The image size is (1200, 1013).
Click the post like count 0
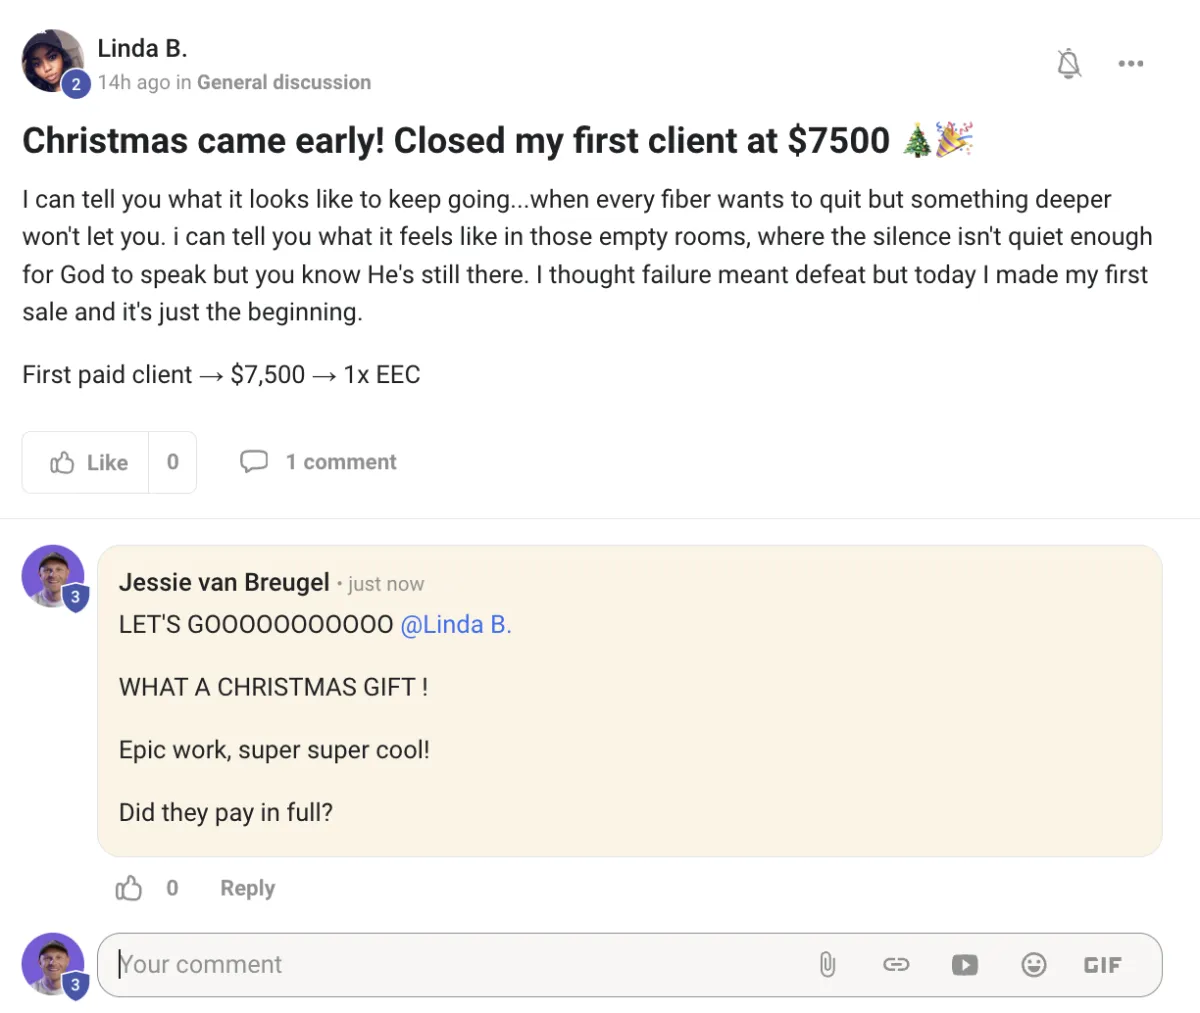coord(173,462)
